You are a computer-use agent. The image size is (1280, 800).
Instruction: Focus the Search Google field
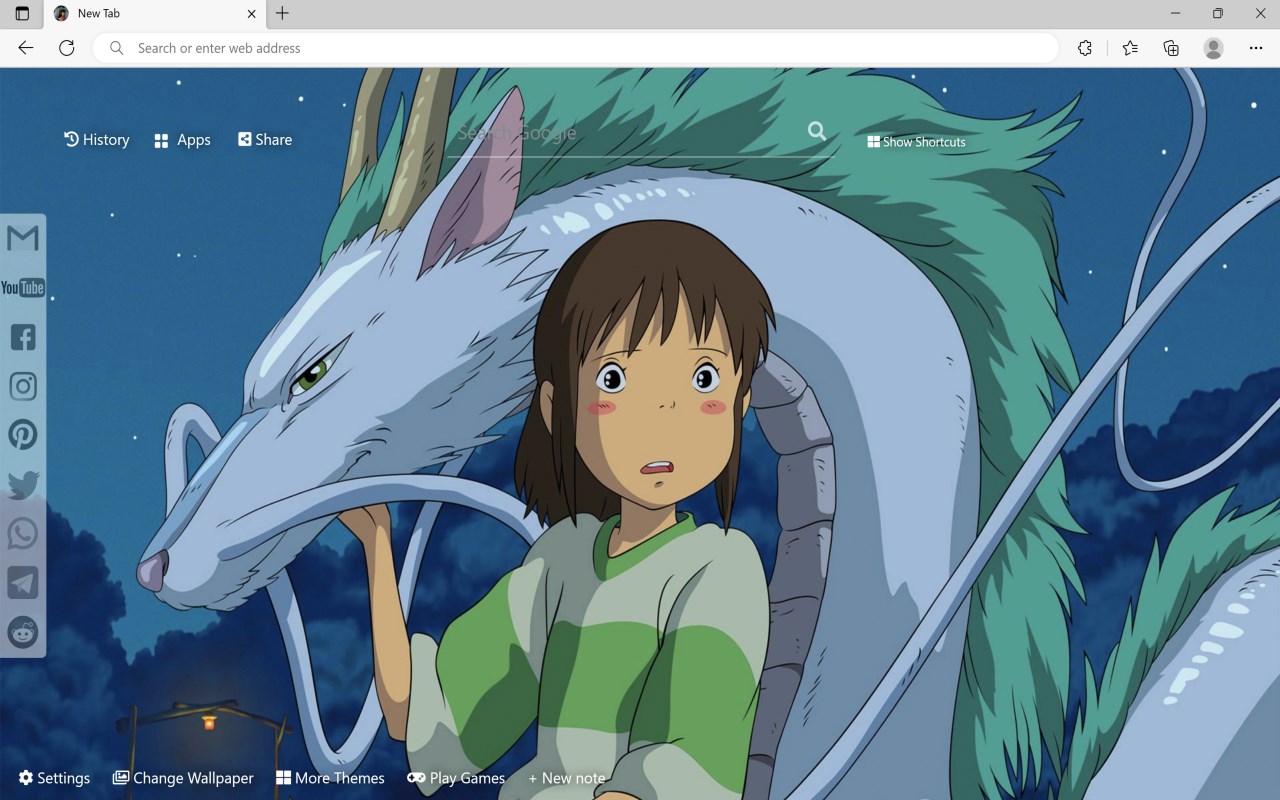coord(625,133)
